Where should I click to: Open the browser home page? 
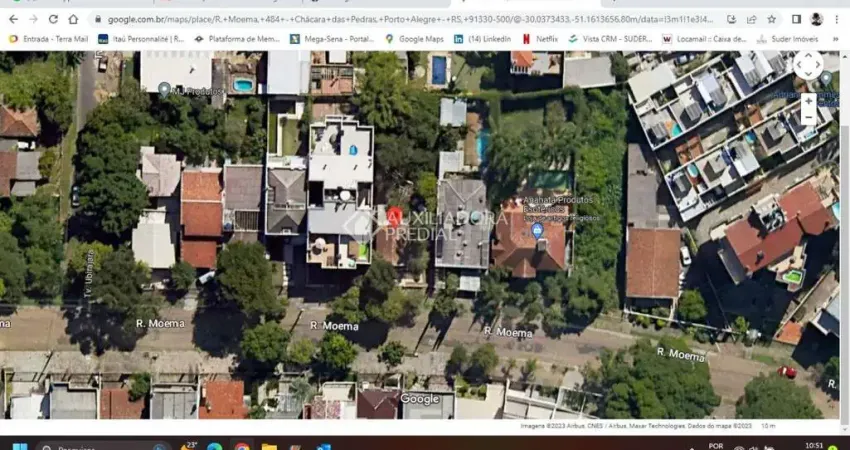pos(73,19)
